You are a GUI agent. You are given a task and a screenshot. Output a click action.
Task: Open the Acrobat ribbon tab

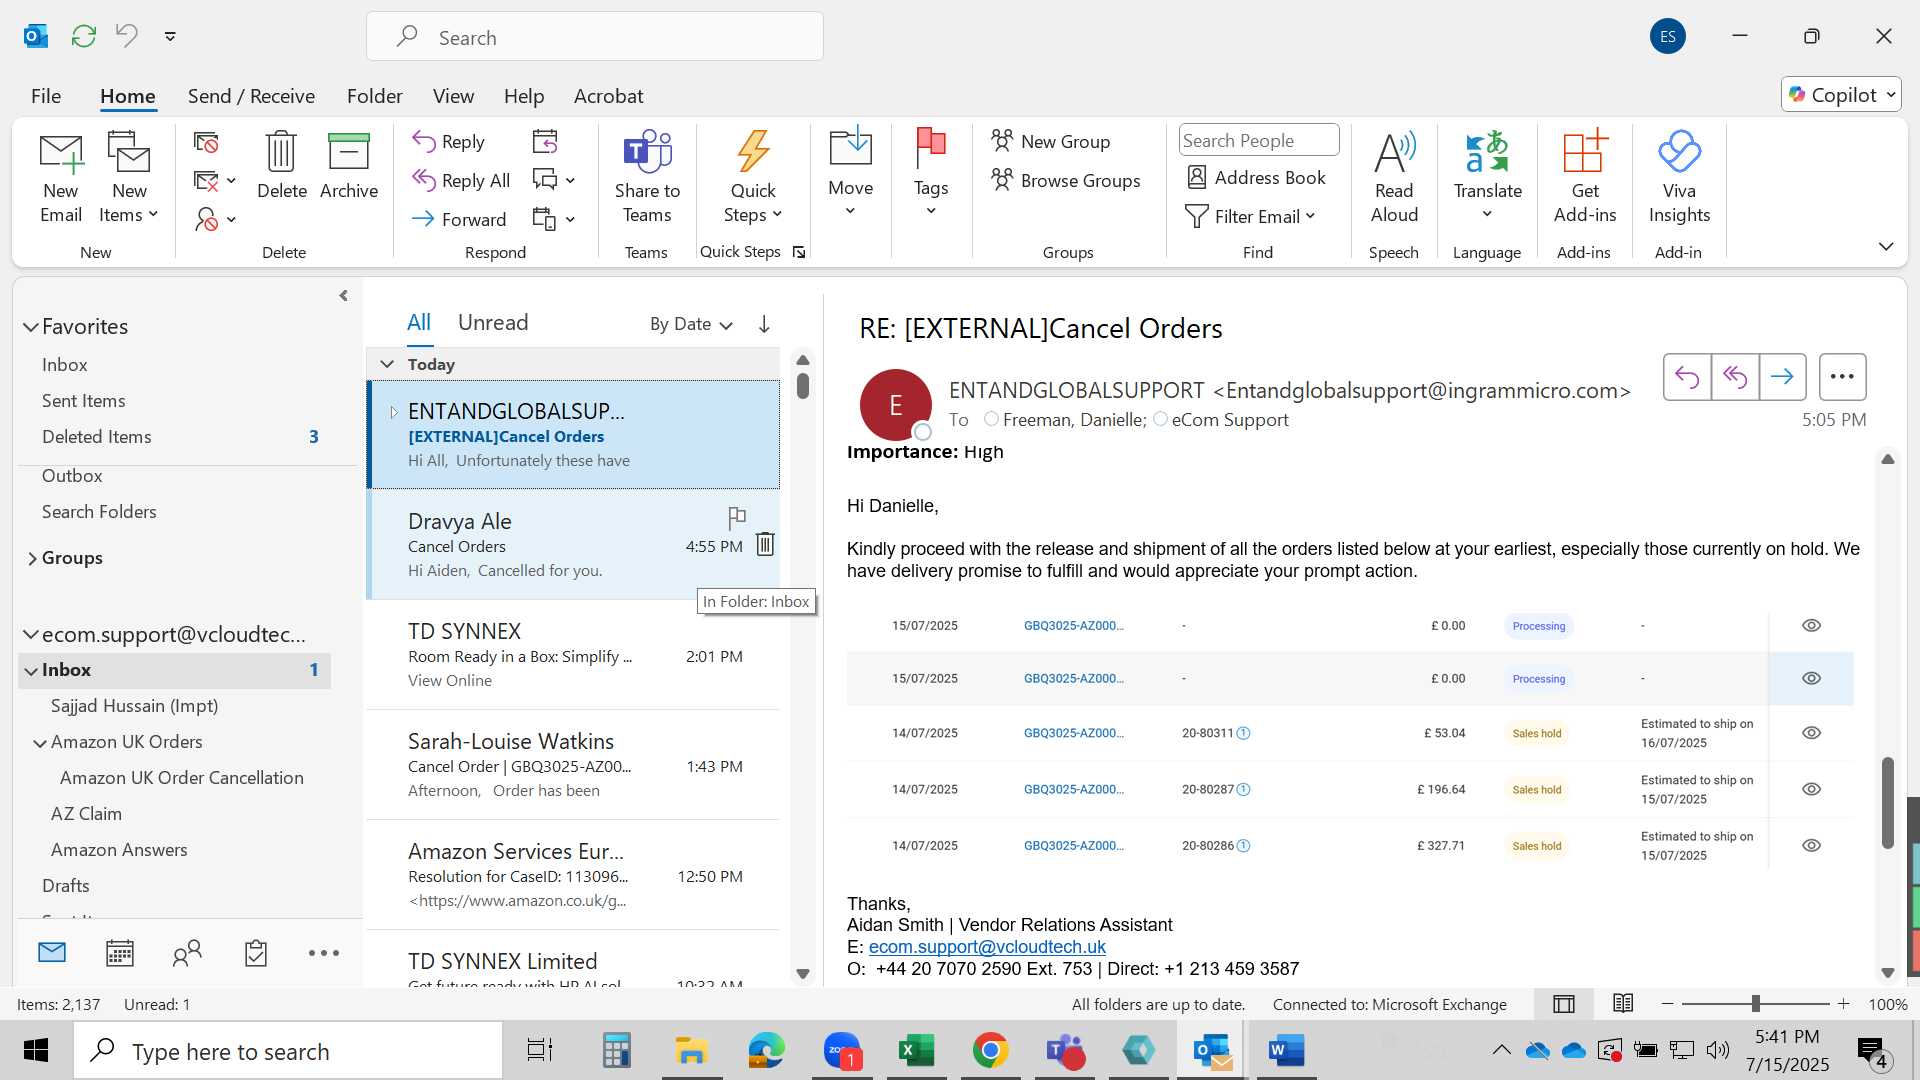pos(608,96)
